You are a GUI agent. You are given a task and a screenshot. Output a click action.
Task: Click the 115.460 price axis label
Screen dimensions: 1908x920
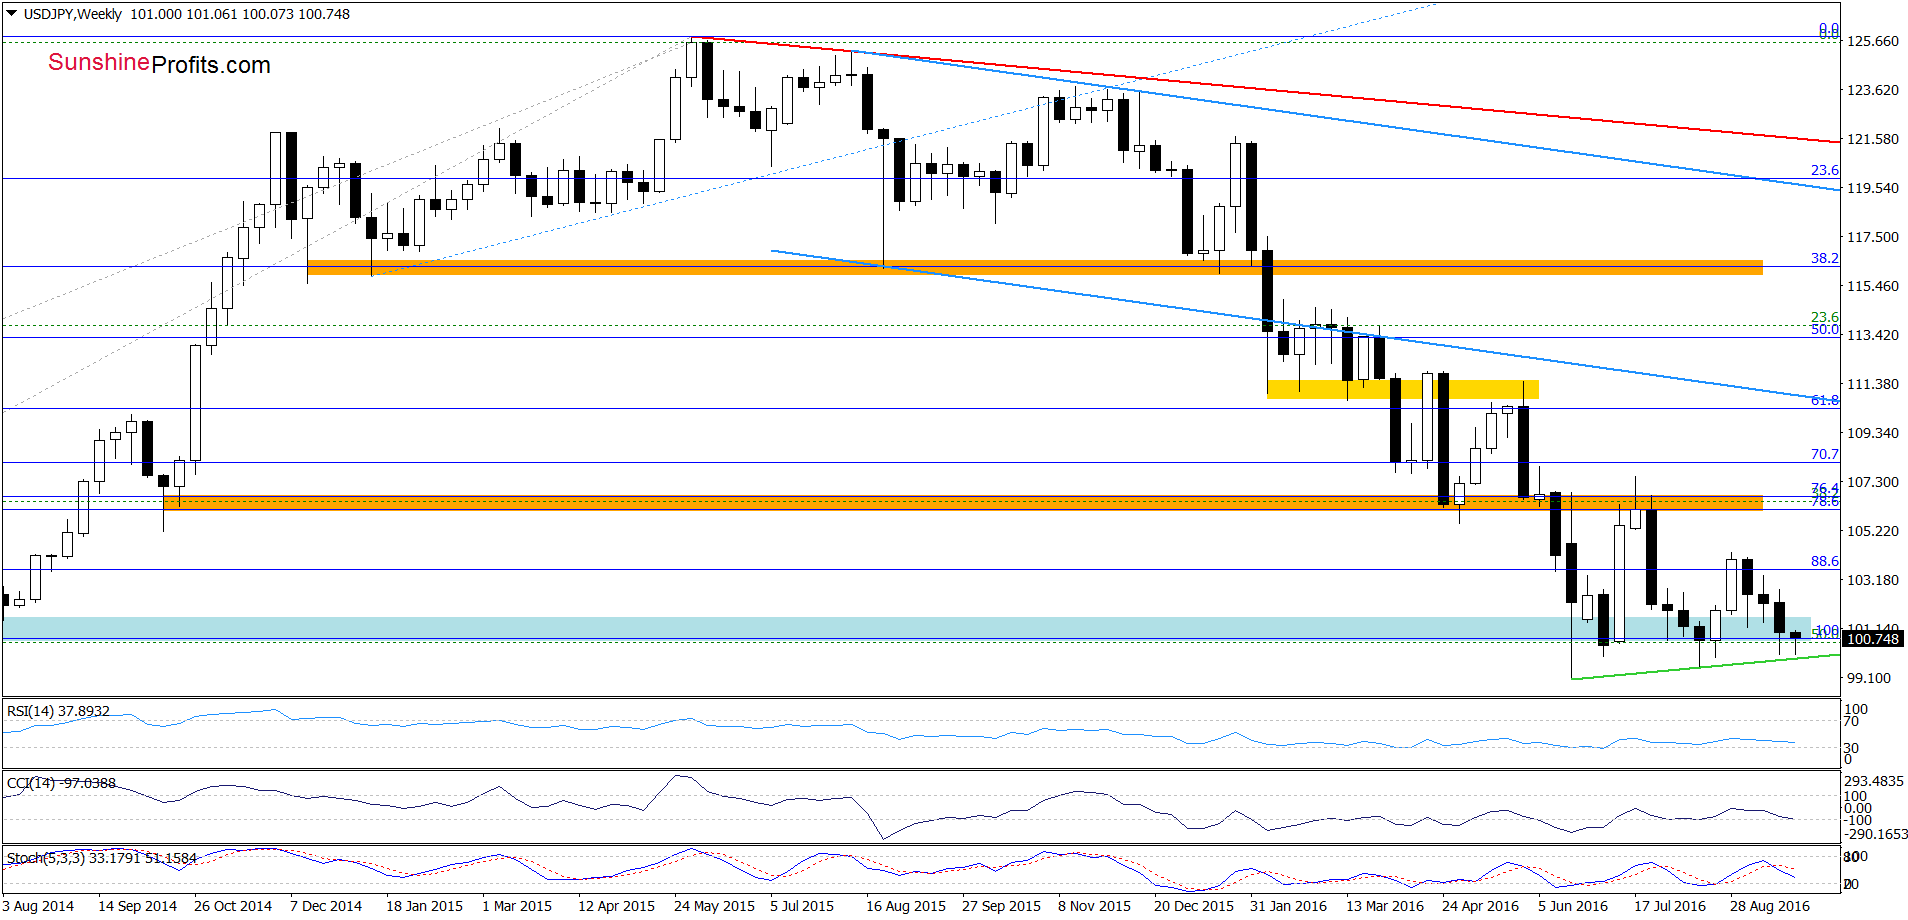1873,286
